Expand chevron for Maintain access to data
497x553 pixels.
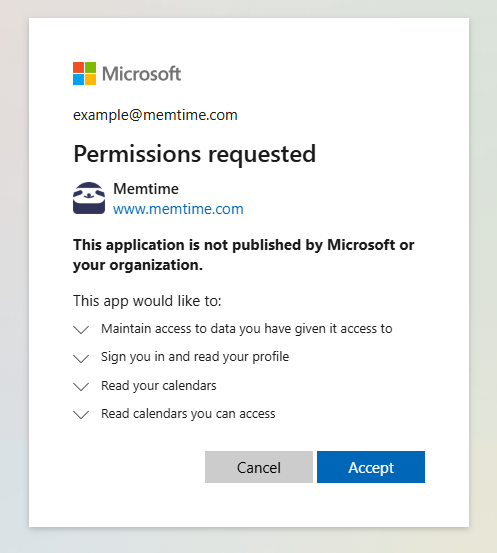coord(81,330)
